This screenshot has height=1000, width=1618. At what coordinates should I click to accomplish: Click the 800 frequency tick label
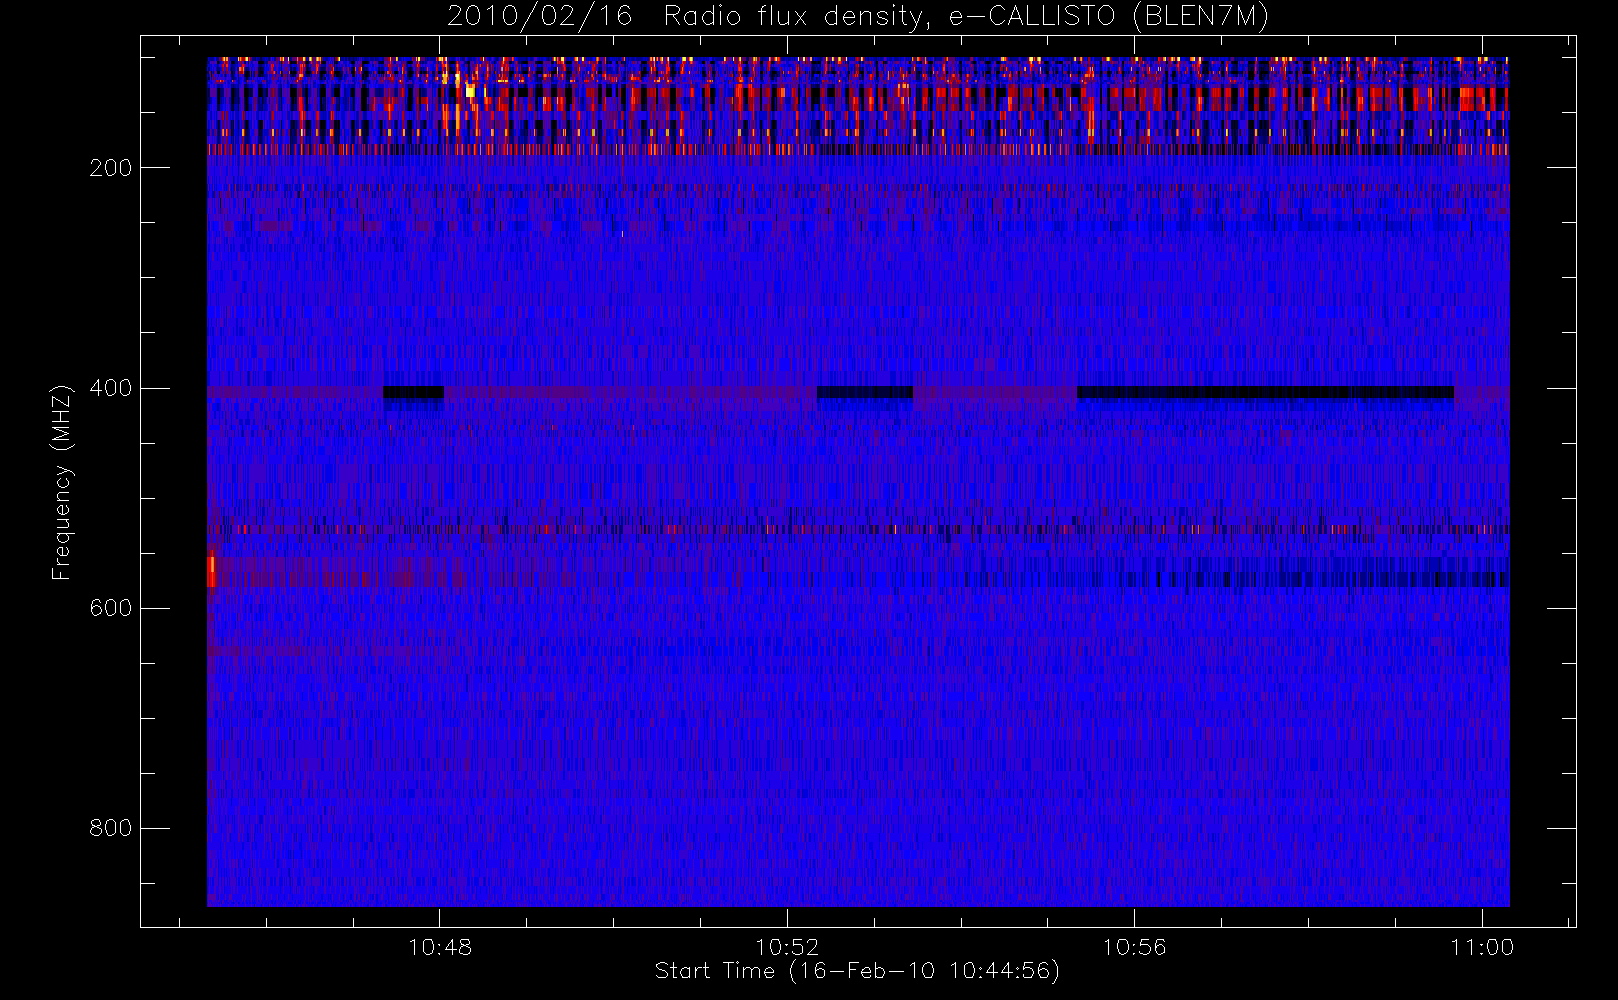[x=111, y=828]
